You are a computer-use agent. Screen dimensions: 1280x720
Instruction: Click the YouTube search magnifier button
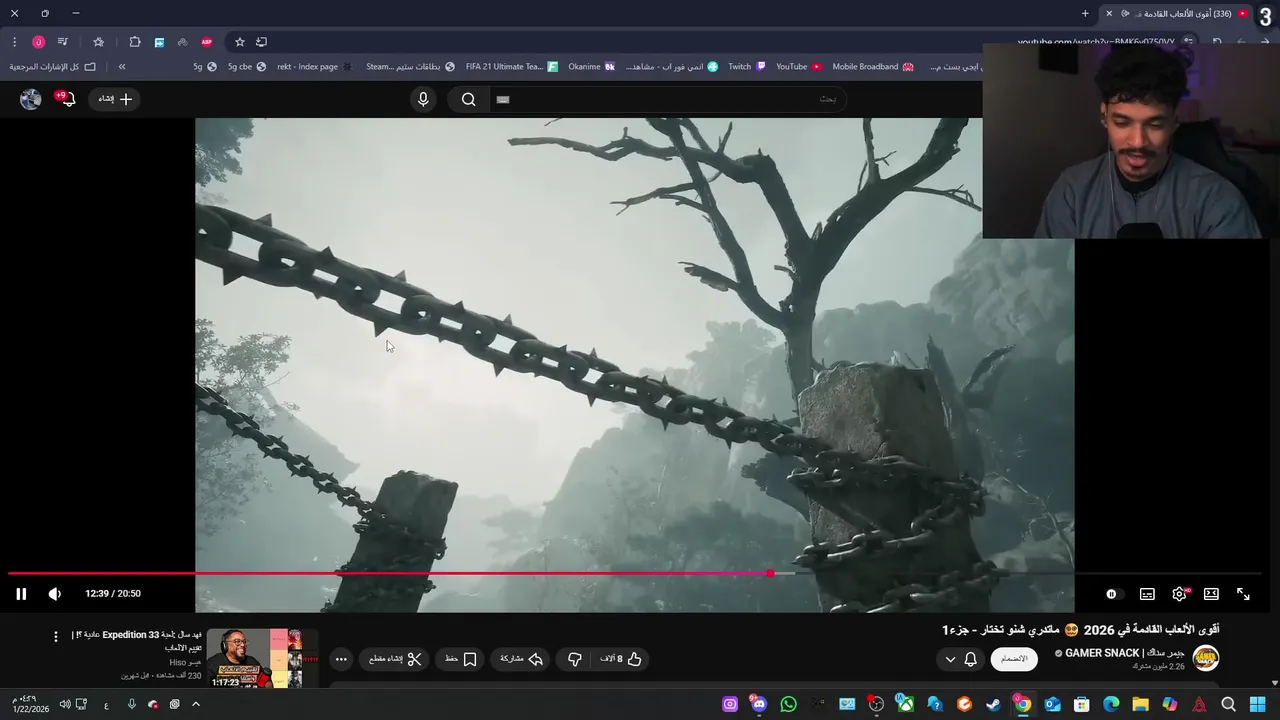468,99
